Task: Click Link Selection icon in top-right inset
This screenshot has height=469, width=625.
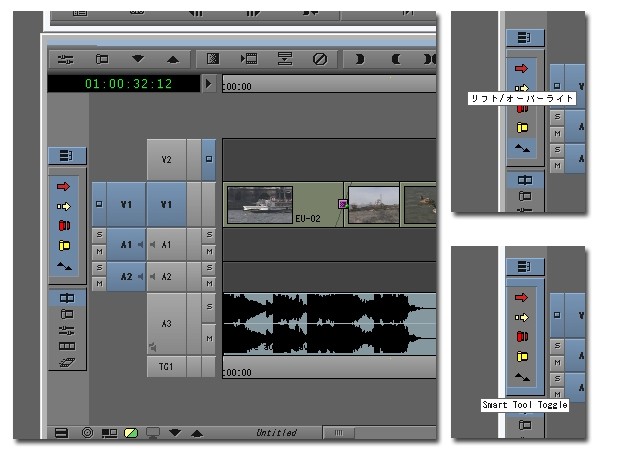Action: [525, 180]
